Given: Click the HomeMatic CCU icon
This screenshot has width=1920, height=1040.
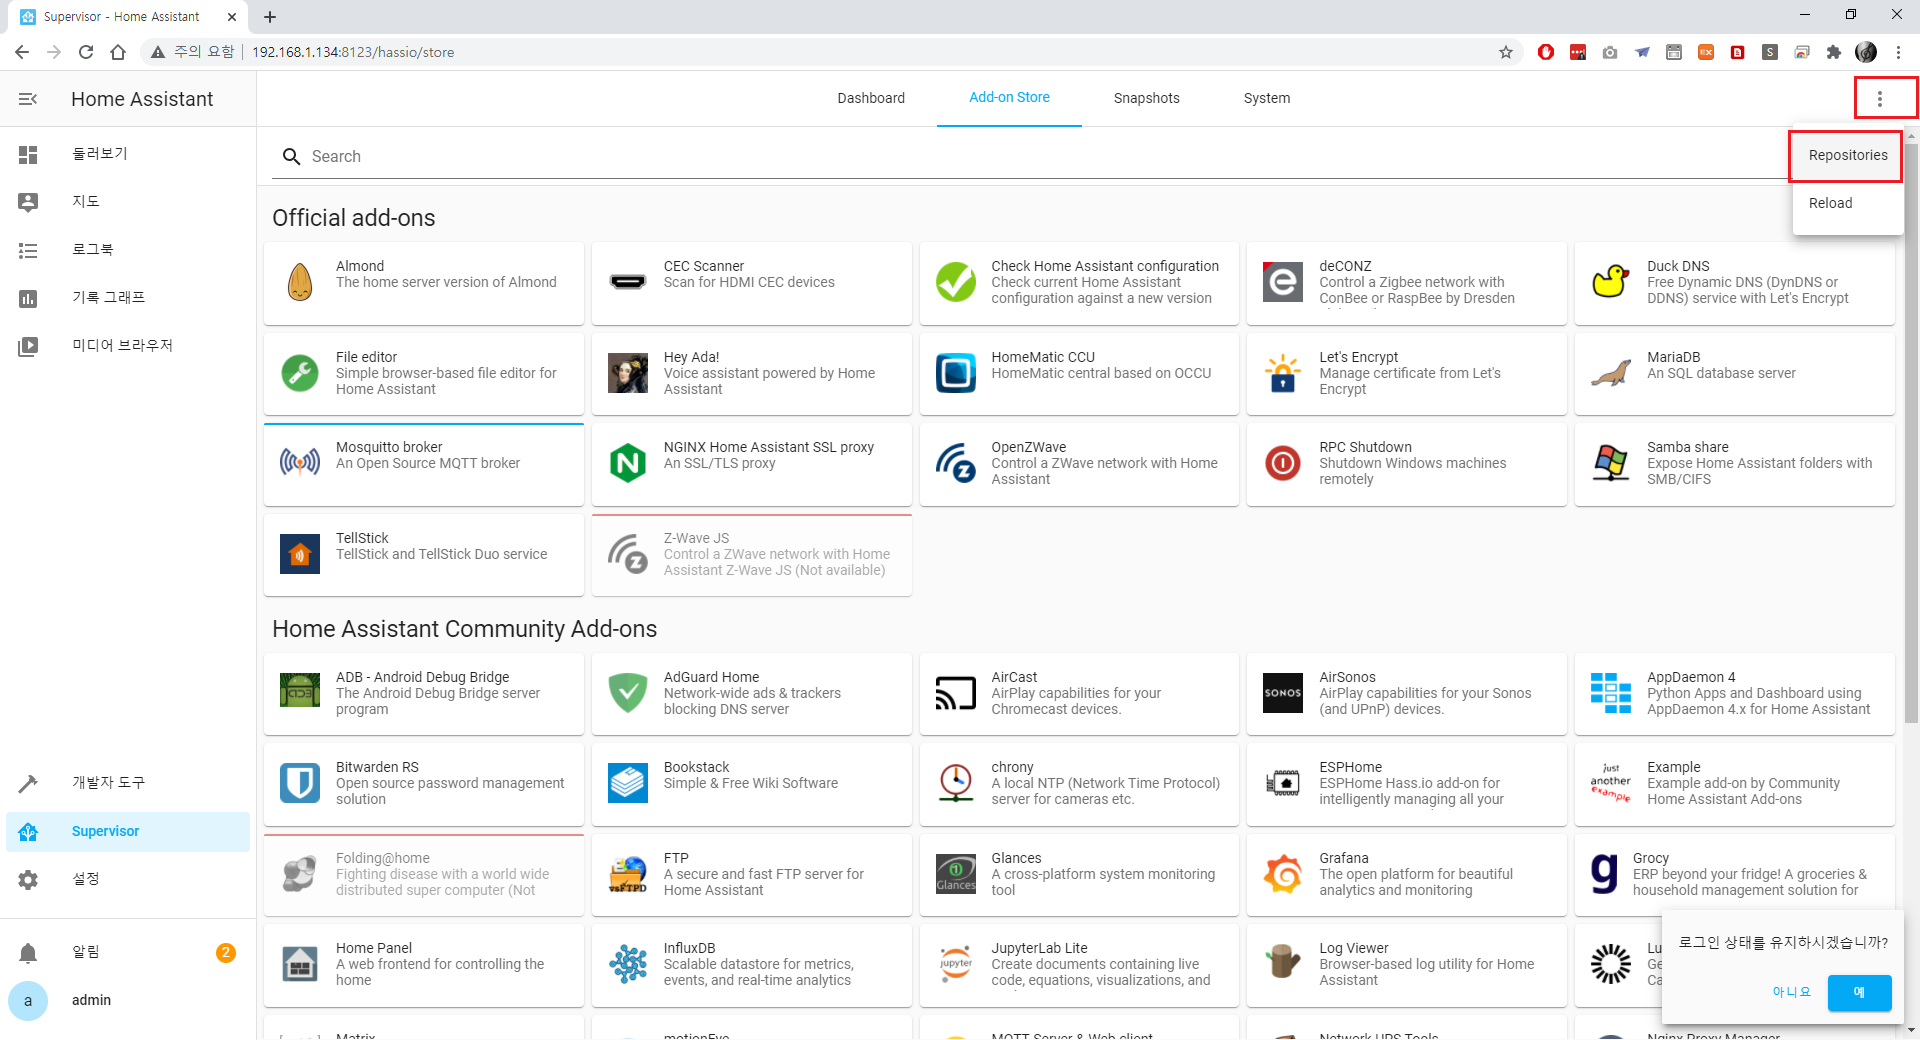Looking at the screenshot, I should tap(956, 373).
